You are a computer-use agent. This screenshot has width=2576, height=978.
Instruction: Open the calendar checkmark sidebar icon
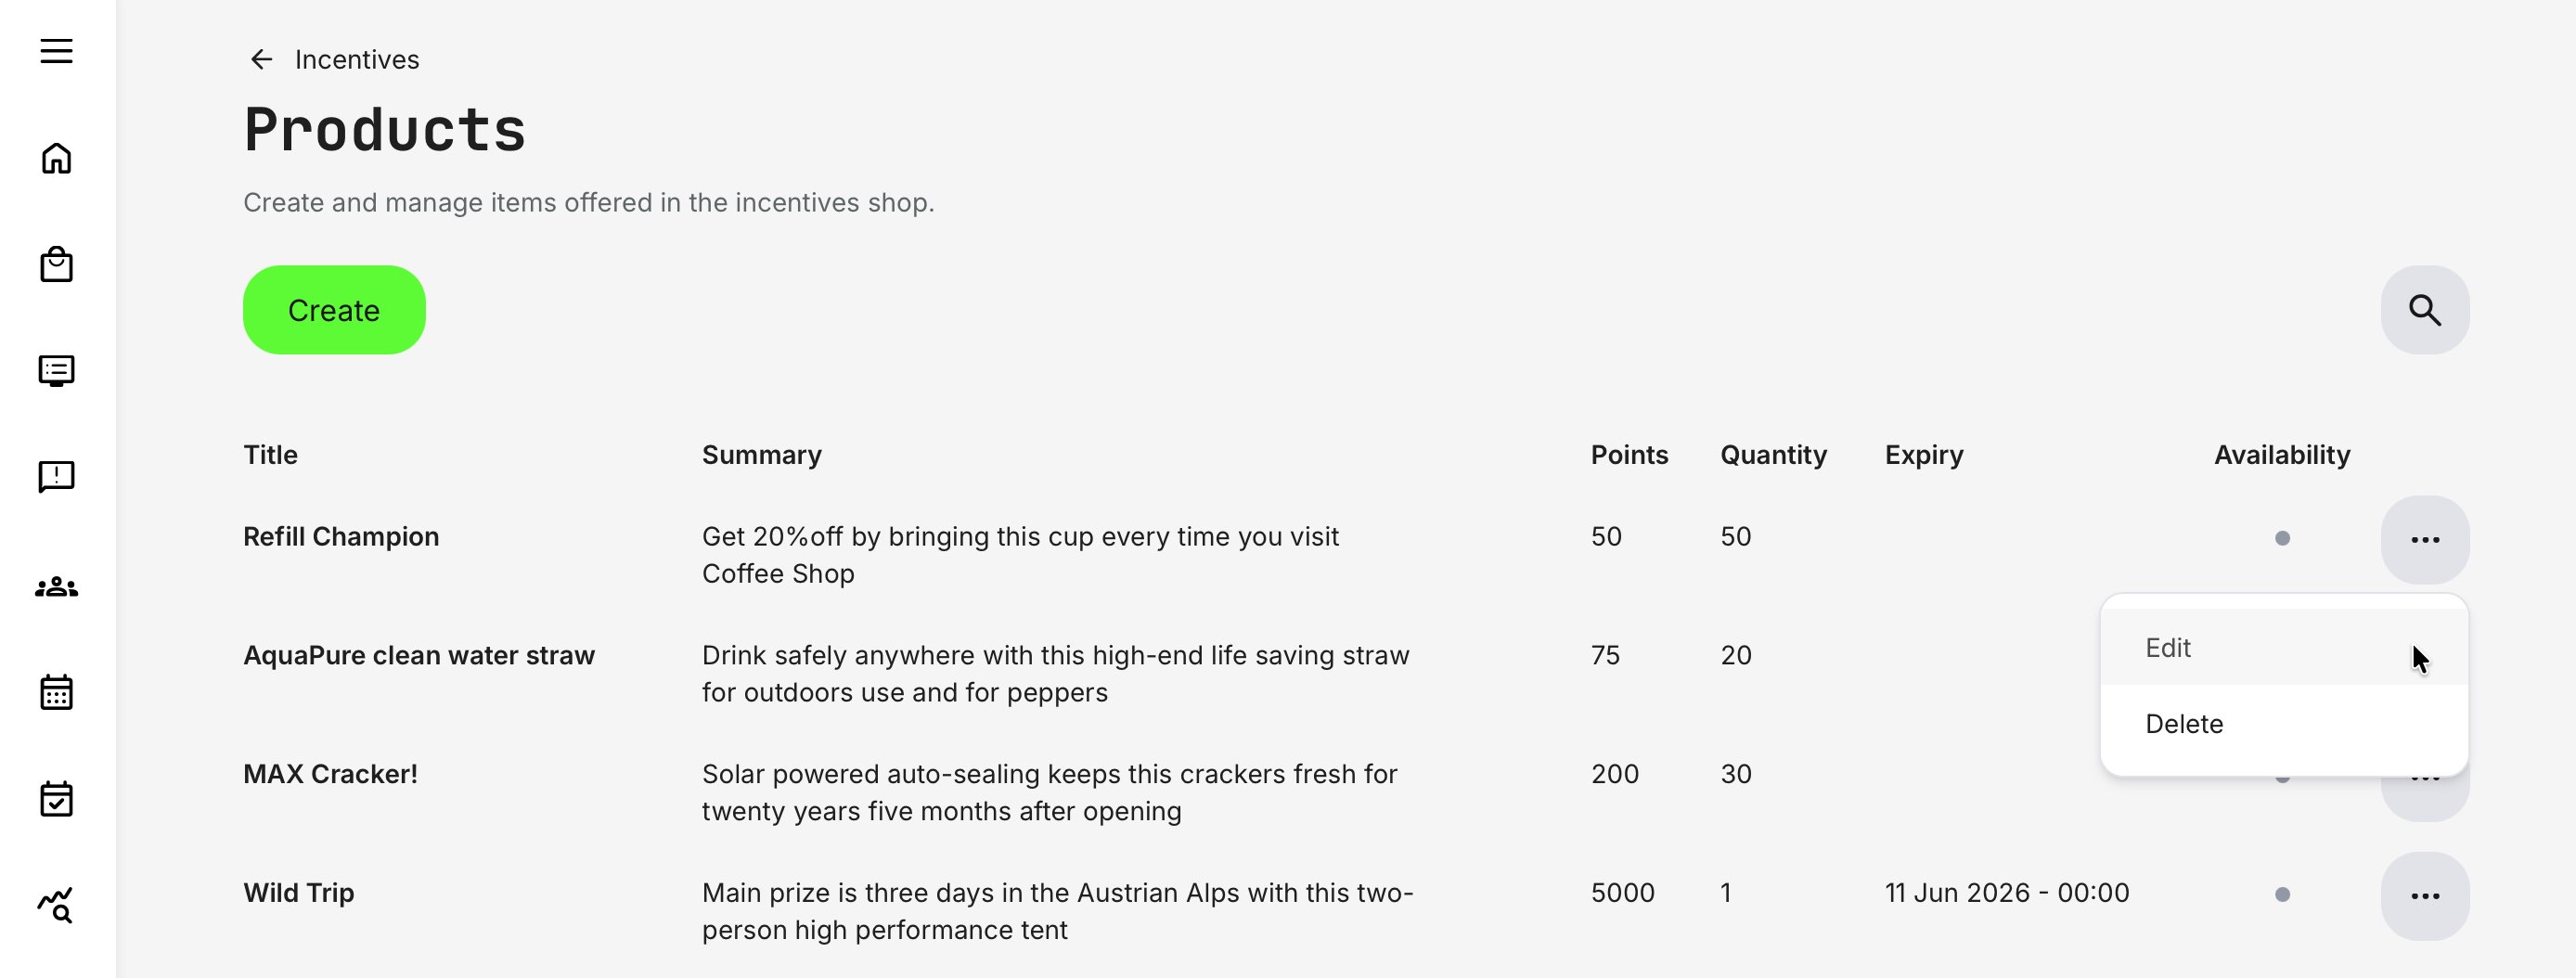pyautogui.click(x=57, y=799)
